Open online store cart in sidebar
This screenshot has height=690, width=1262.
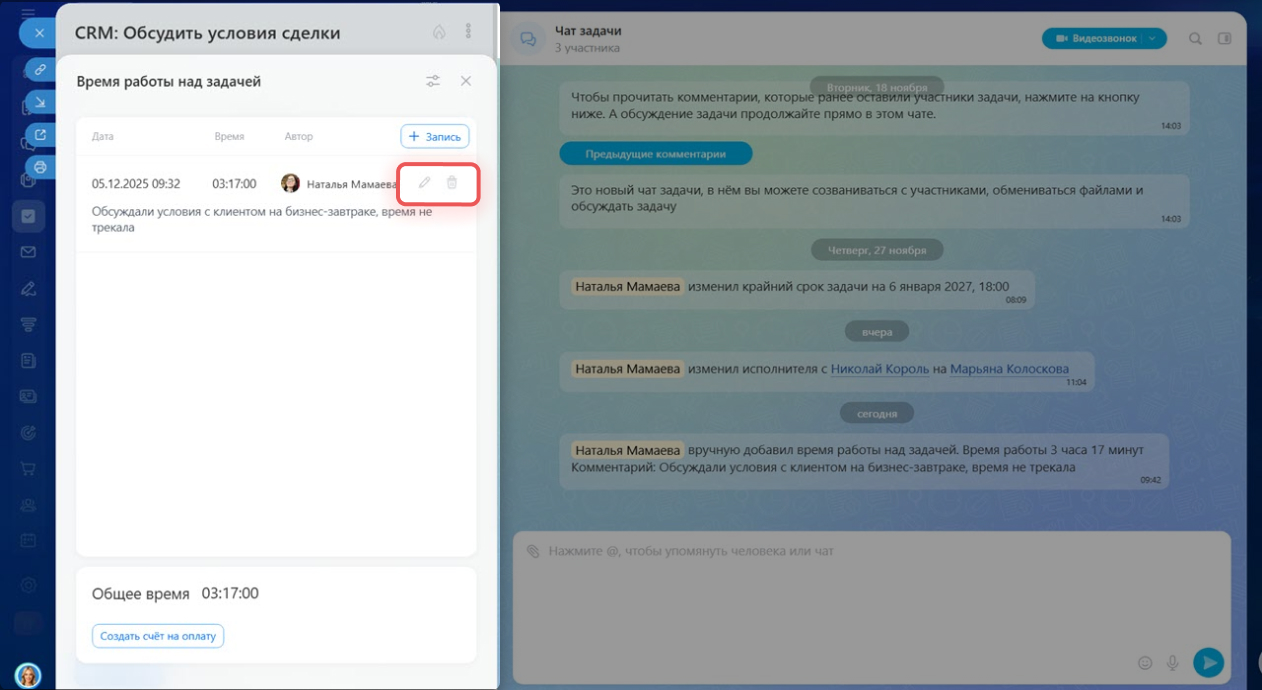coord(28,468)
